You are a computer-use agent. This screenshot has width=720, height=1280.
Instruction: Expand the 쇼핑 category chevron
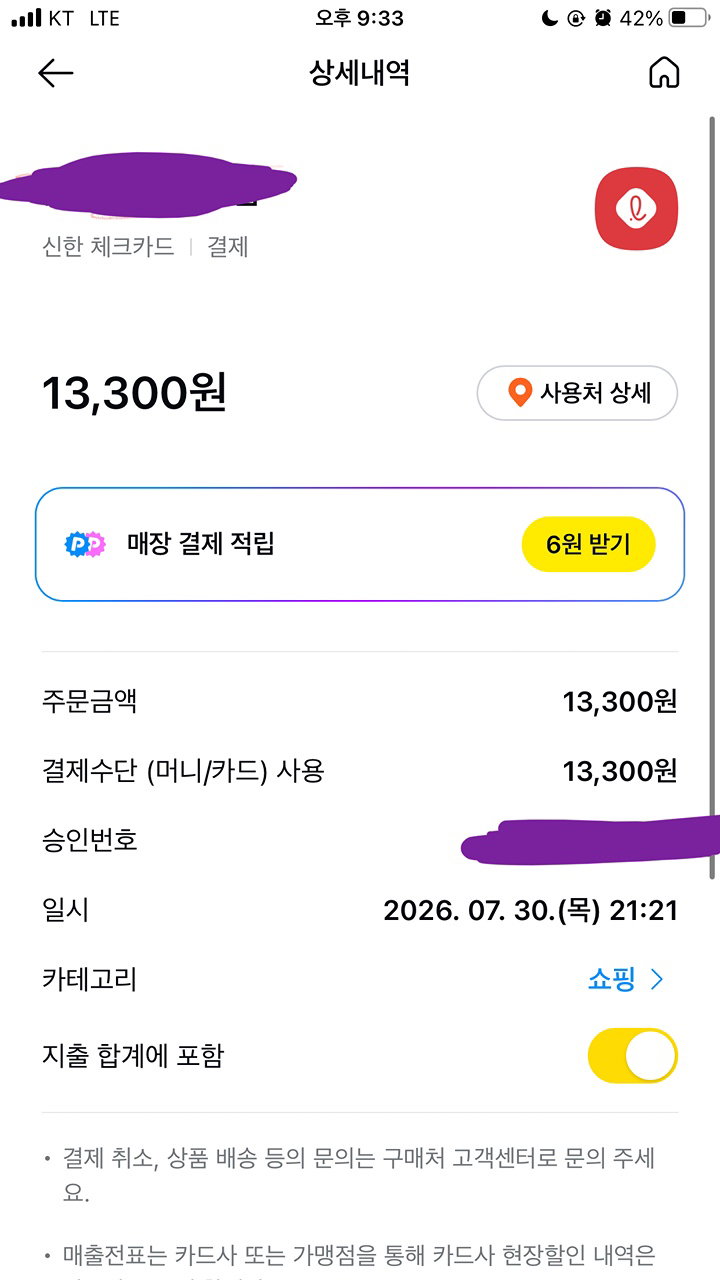pyautogui.click(x=657, y=980)
